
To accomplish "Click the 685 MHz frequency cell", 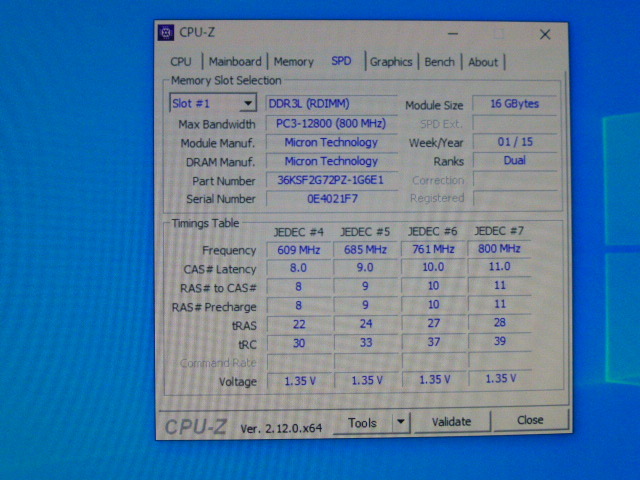I will [x=365, y=249].
